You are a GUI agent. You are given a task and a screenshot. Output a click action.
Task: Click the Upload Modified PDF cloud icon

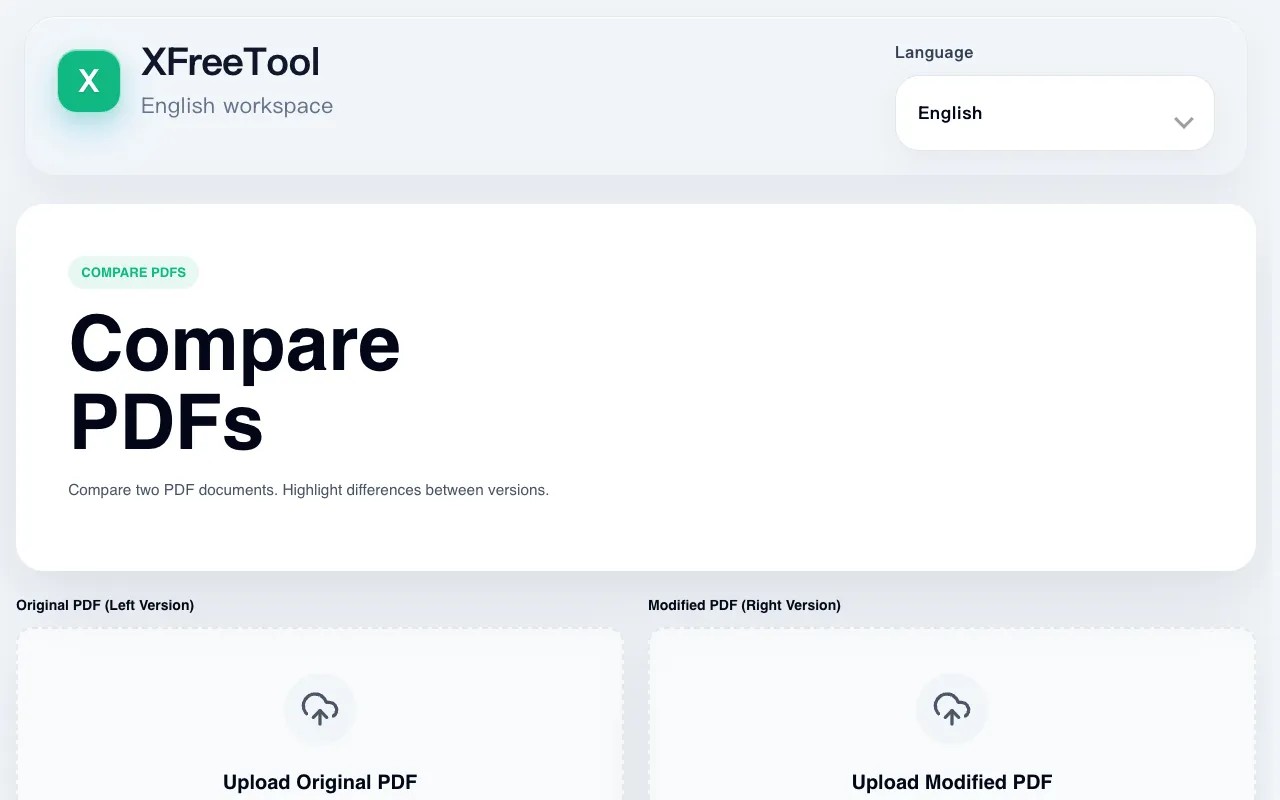click(x=952, y=709)
